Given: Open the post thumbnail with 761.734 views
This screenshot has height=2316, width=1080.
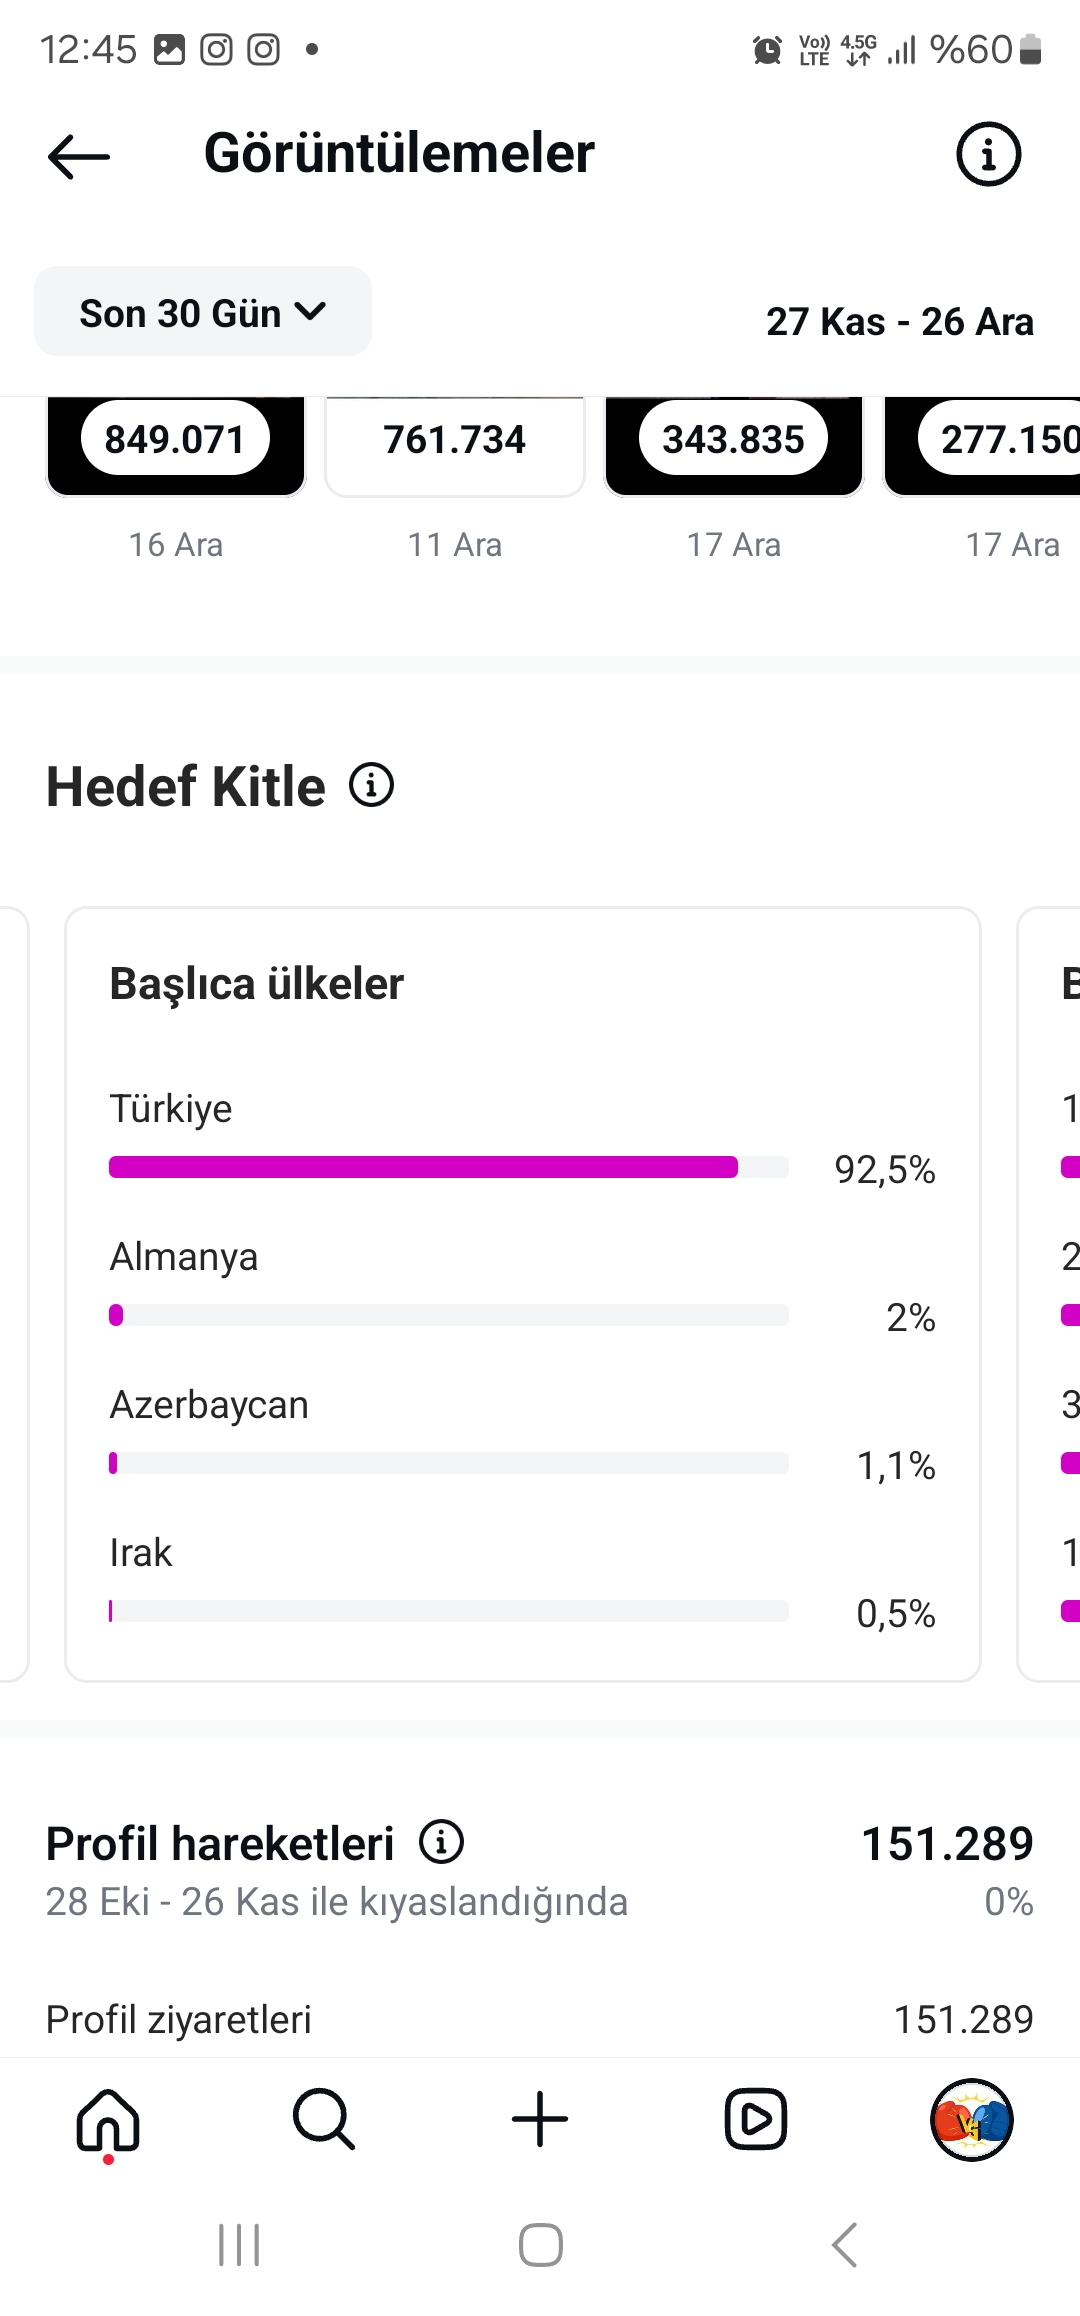Looking at the screenshot, I should coord(455,446).
